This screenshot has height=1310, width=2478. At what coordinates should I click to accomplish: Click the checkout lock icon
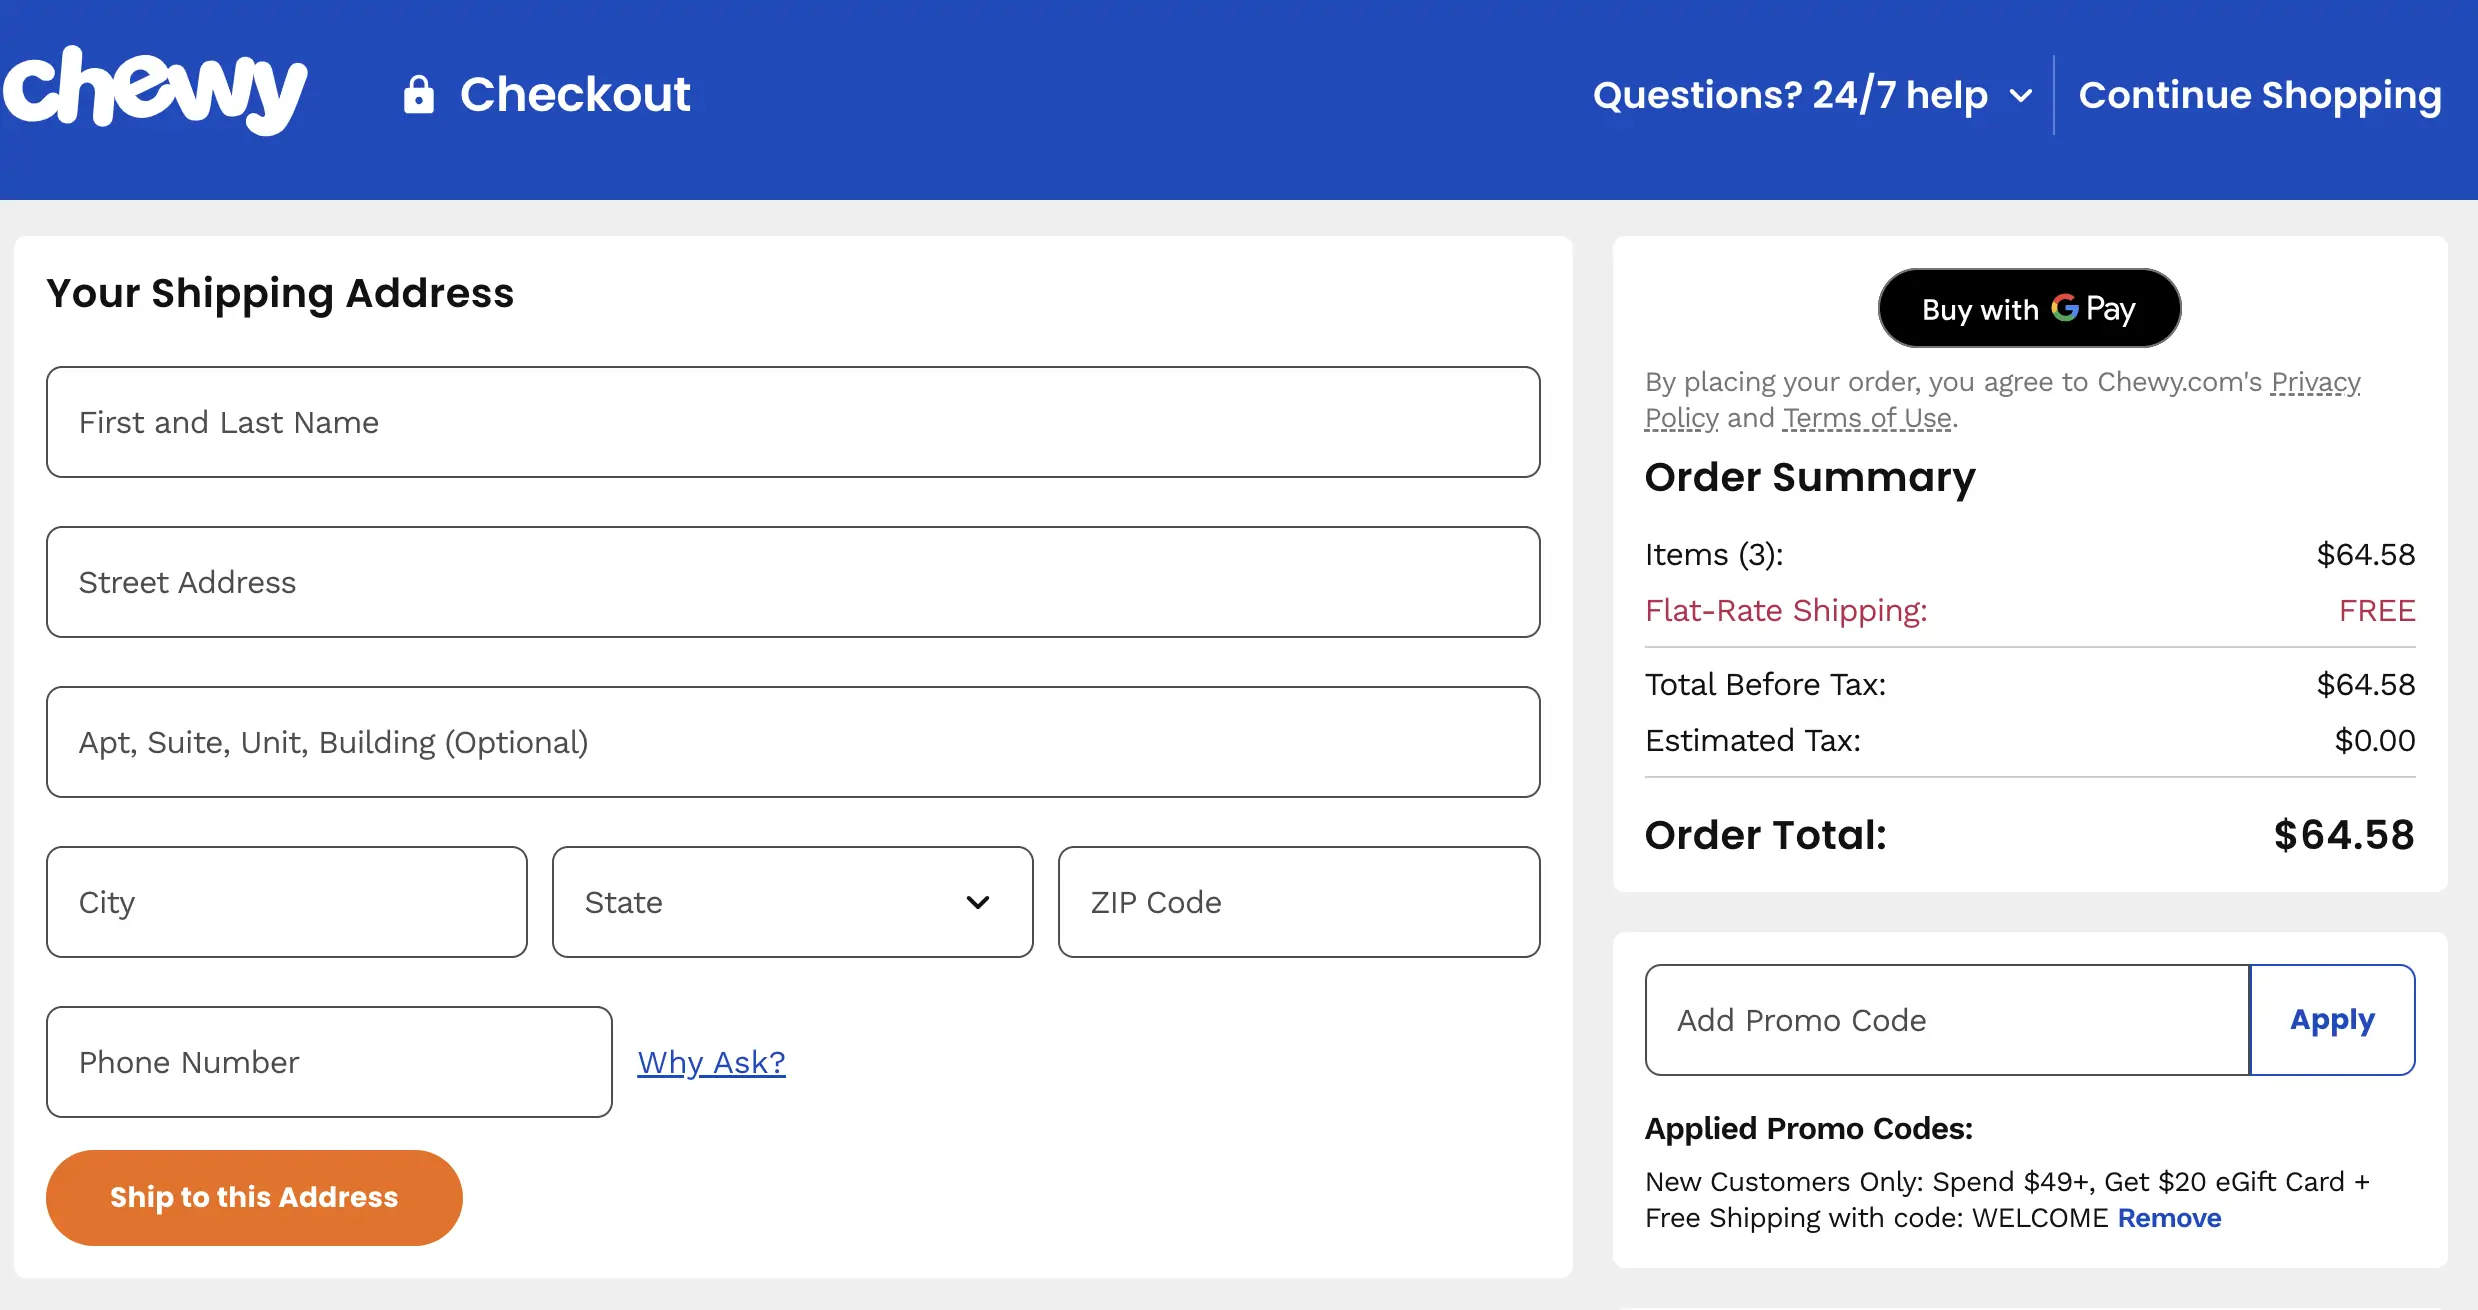(418, 95)
